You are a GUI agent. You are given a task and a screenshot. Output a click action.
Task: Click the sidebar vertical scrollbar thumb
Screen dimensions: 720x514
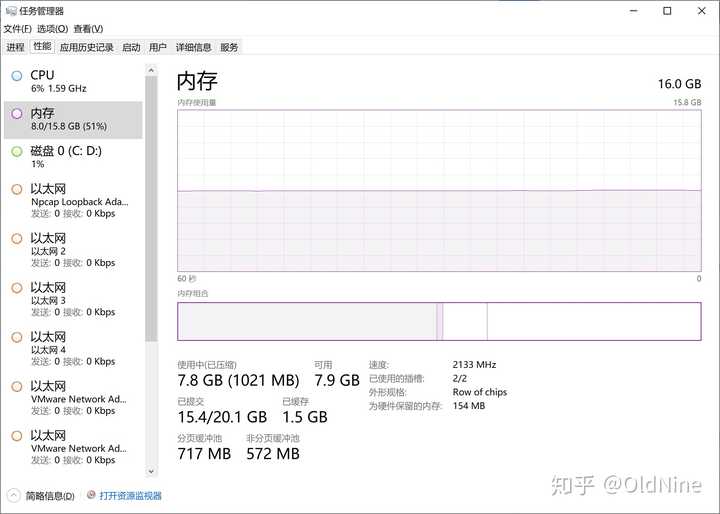coord(151,209)
